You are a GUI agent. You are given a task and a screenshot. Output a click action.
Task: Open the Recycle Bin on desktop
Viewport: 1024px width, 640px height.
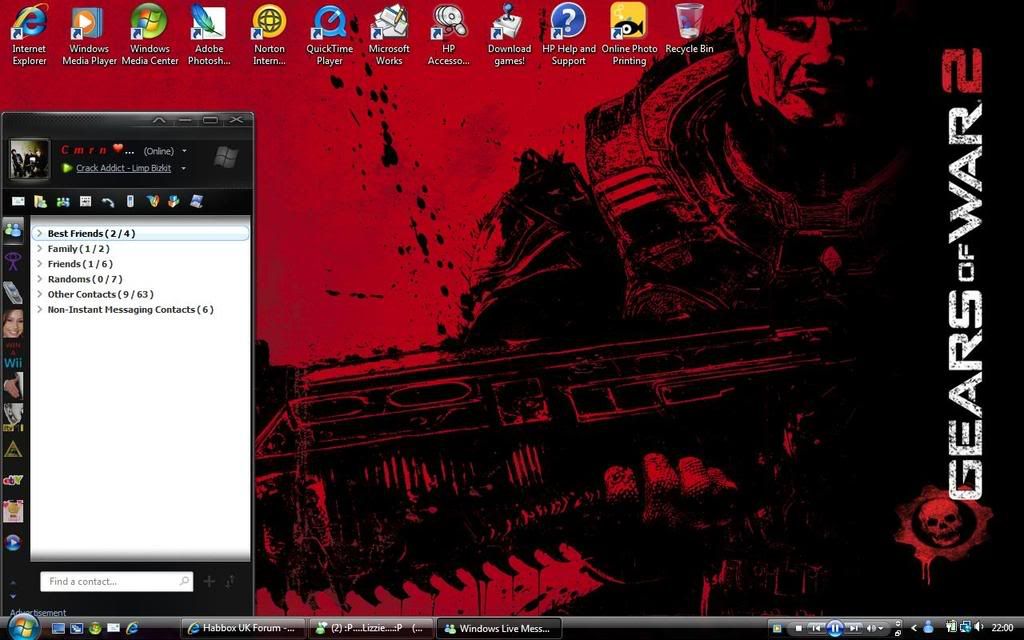[x=689, y=34]
